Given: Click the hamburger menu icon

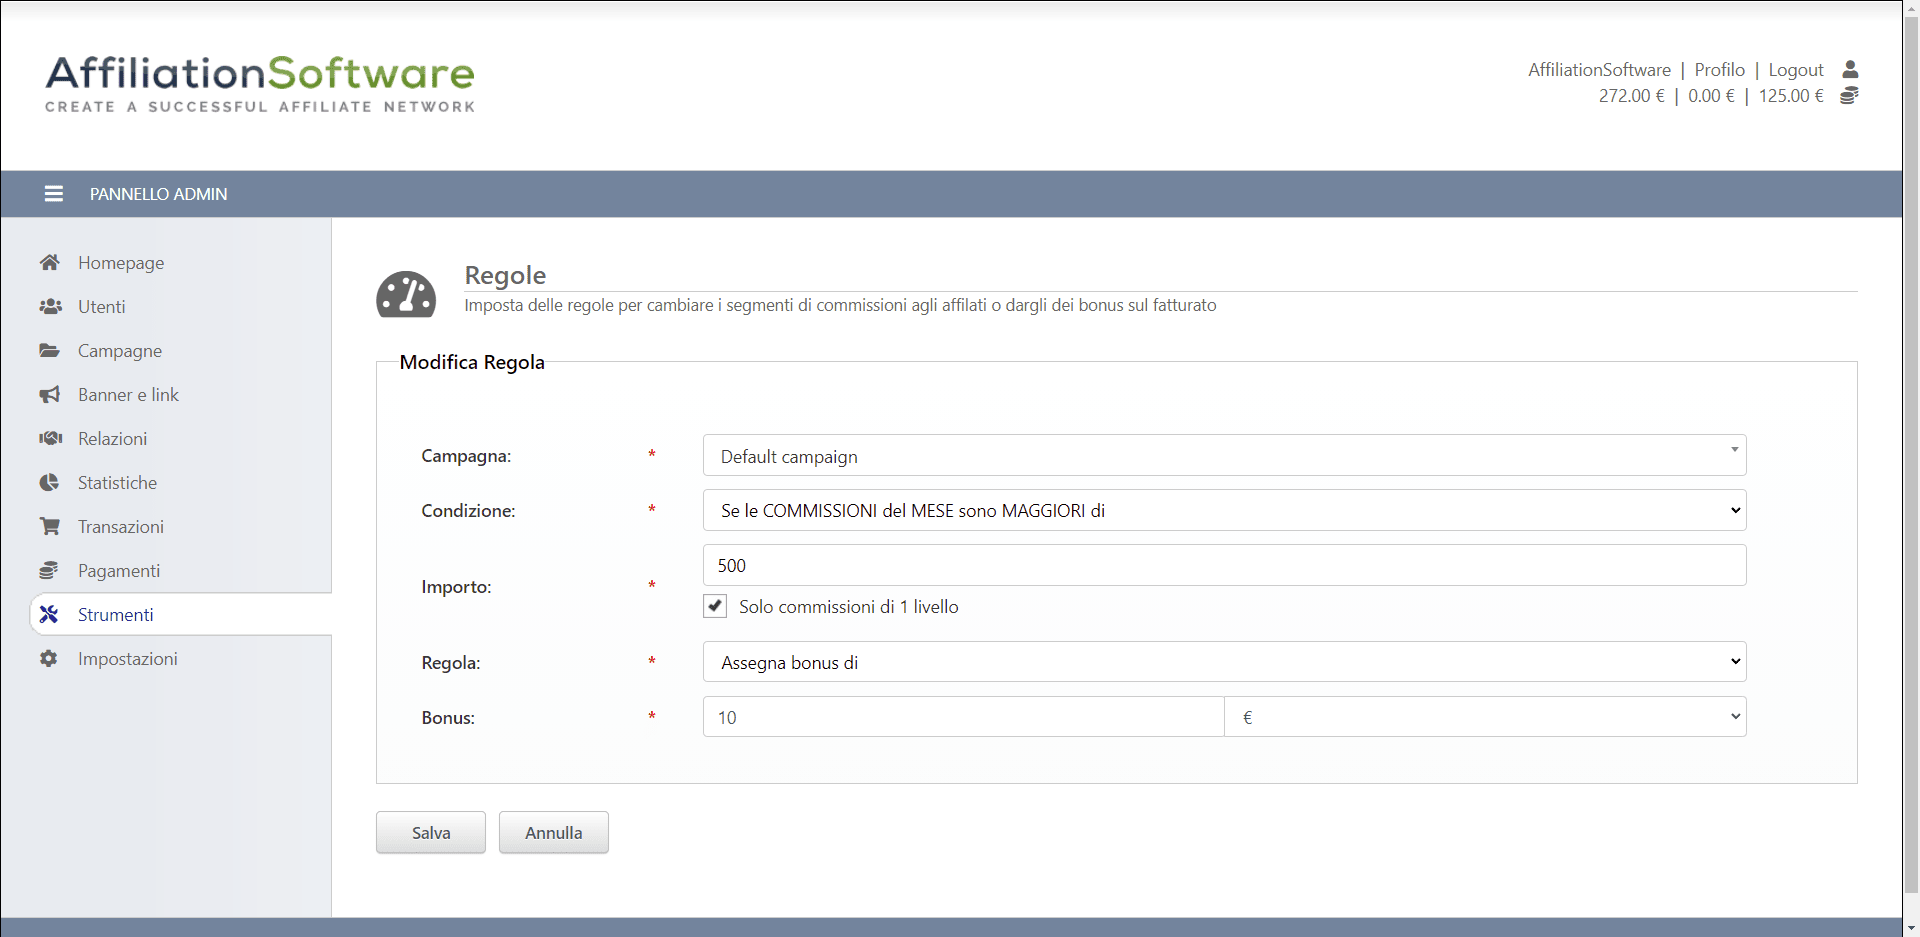Looking at the screenshot, I should coord(54,194).
